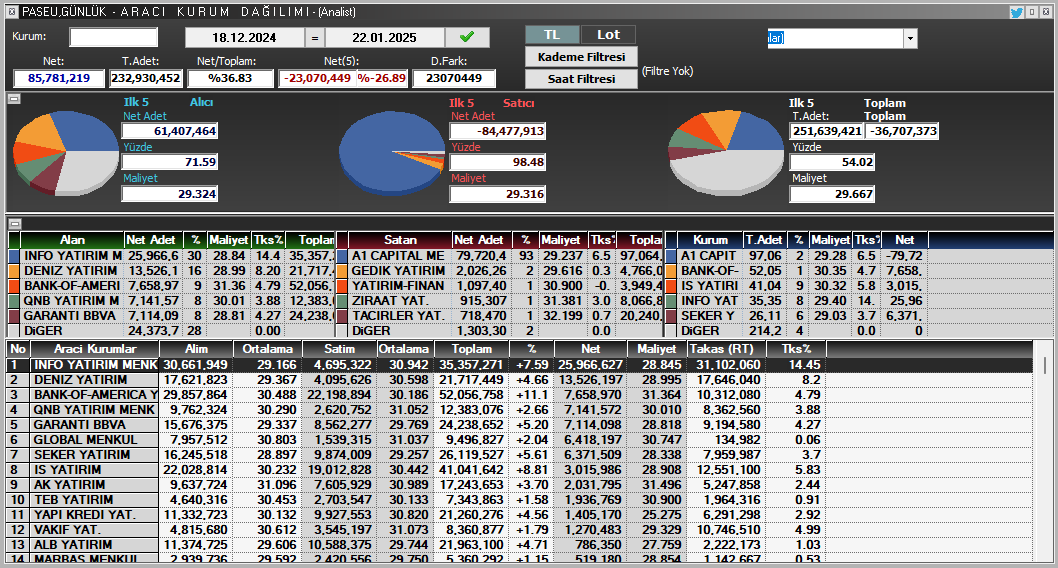Sort main table by Tks% header
This screenshot has width=1058, height=568.
[796, 349]
